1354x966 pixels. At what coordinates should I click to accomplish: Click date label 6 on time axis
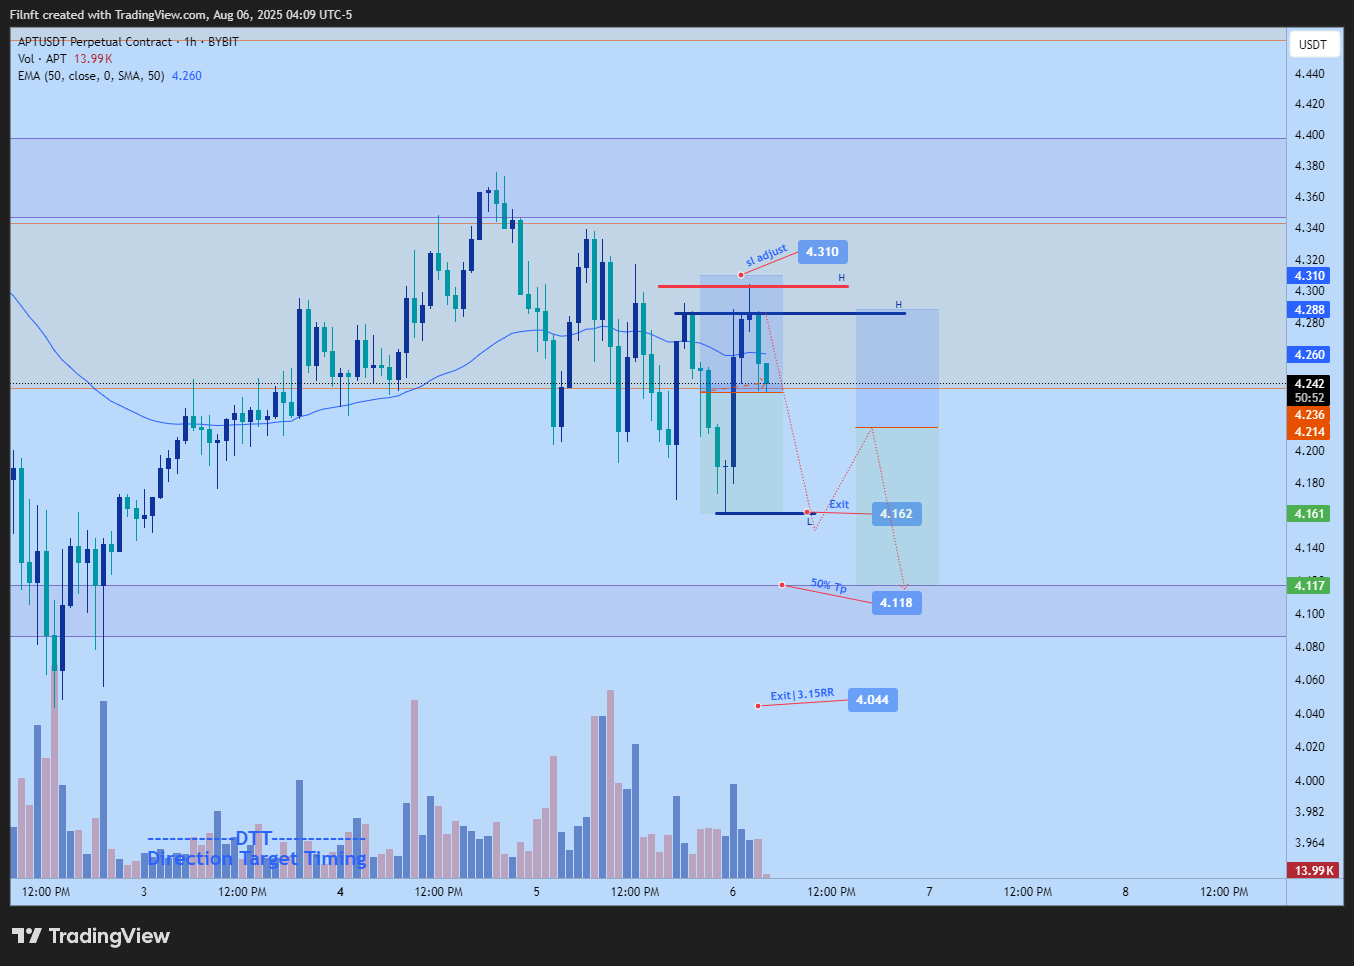(733, 892)
